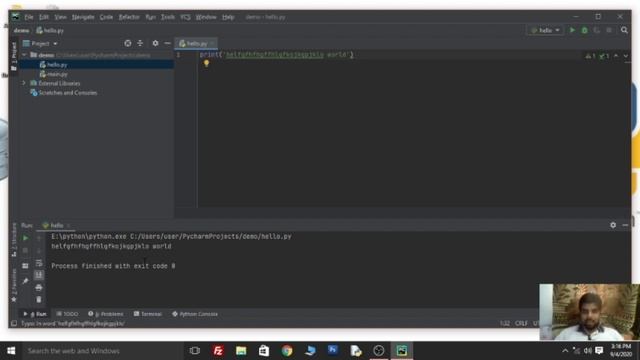Viewport: 640px width, 360px height.
Task: Open the Window menu
Action: point(206,17)
